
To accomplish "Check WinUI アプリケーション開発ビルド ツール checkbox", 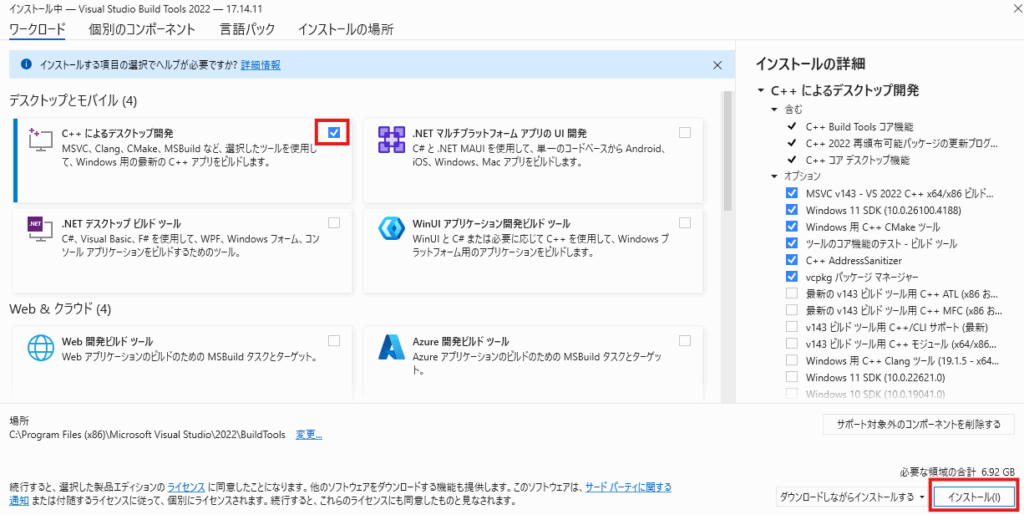I will coord(684,223).
